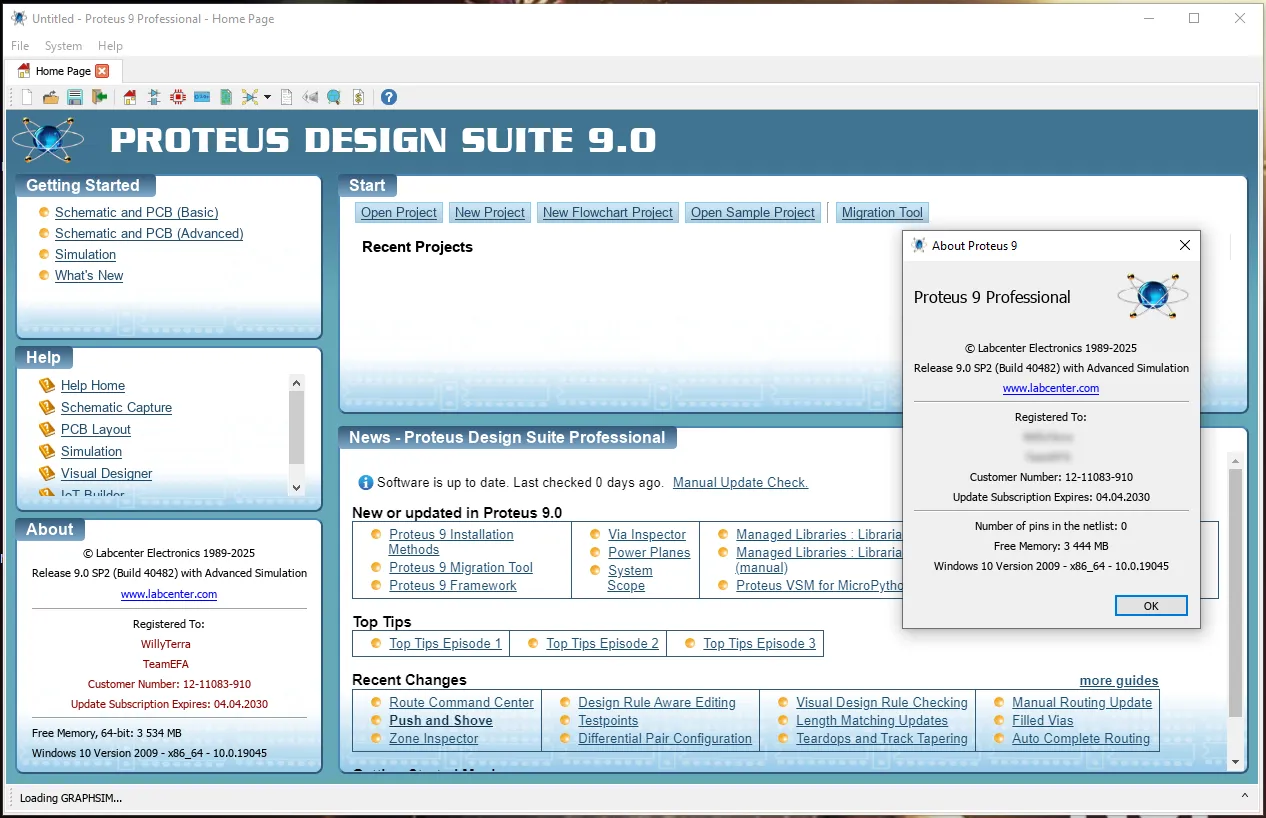Screen dimensions: 1266x818
Task: Open the Zone Inspector link
Action: [x=434, y=738]
